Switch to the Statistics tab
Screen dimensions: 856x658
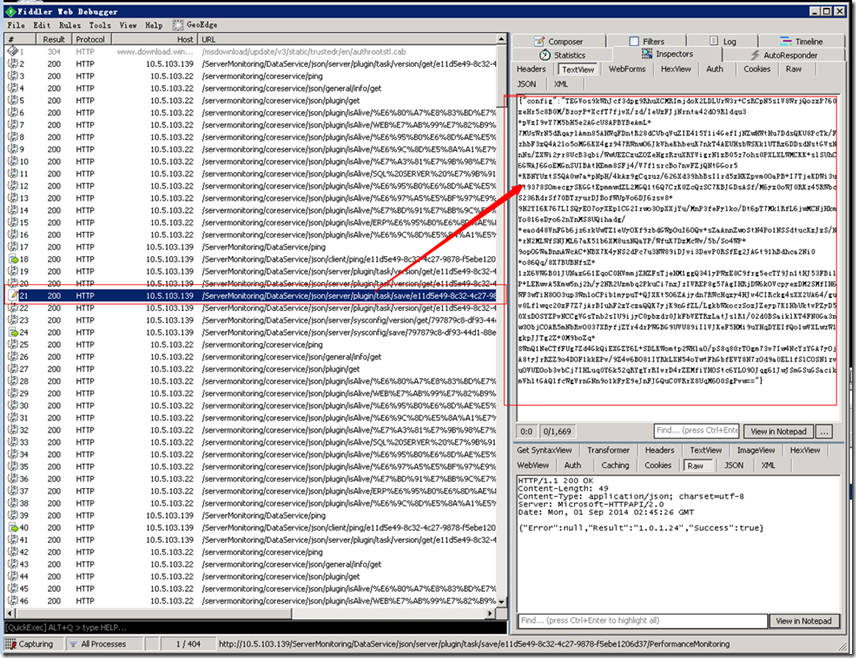click(x=562, y=55)
